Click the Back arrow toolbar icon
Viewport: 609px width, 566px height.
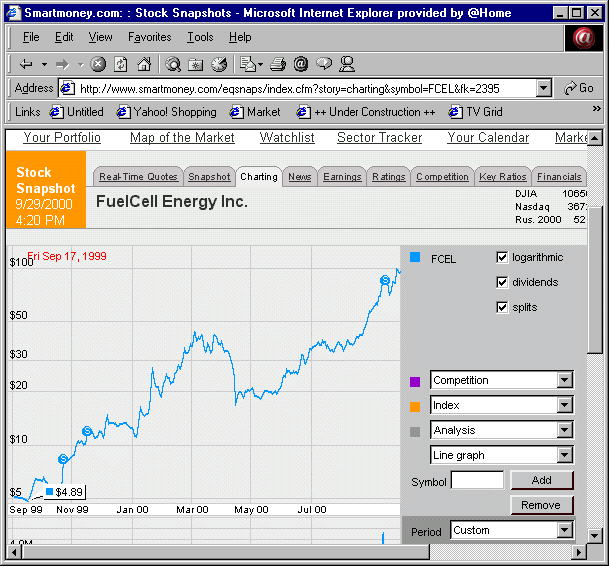point(26,64)
